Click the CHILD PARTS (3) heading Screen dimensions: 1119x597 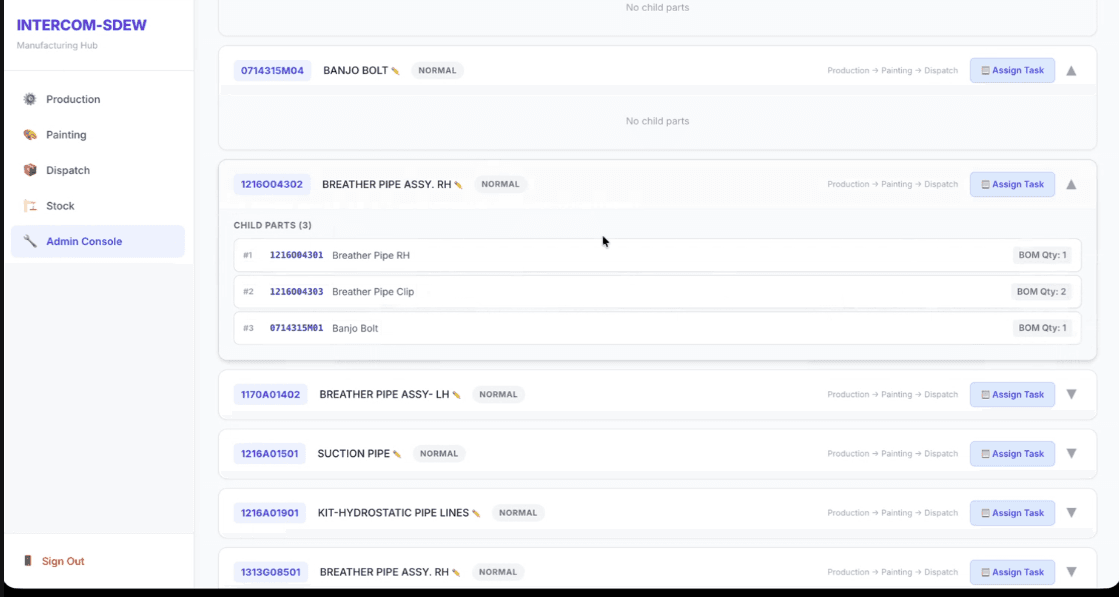point(273,225)
